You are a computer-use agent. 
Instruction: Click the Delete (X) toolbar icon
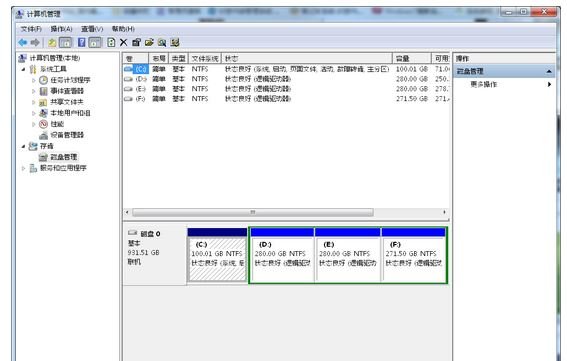pyautogui.click(x=123, y=43)
